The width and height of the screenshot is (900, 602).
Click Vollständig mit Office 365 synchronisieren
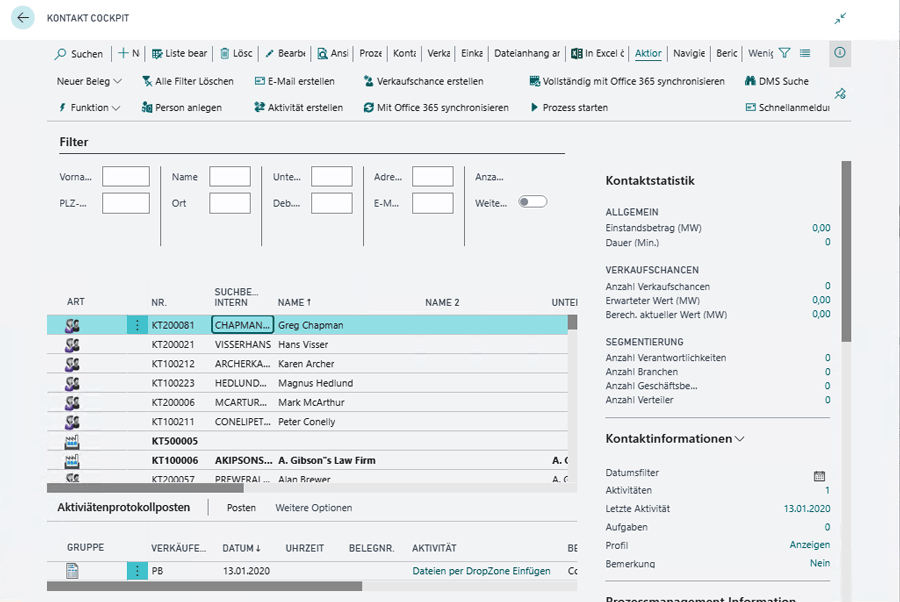point(627,81)
